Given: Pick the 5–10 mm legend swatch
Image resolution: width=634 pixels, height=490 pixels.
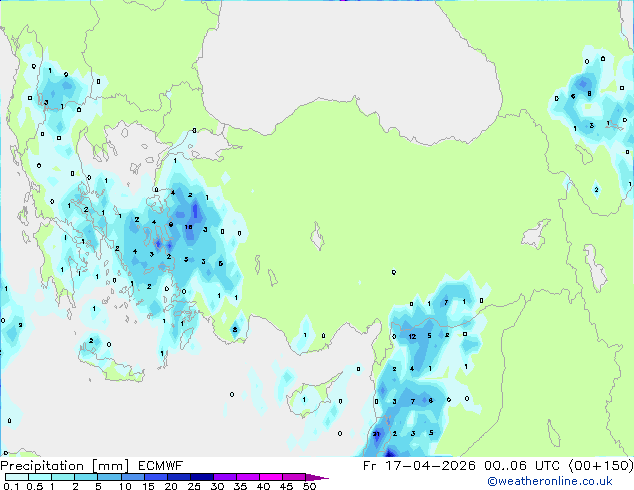Looking at the screenshot, I should point(109,477).
